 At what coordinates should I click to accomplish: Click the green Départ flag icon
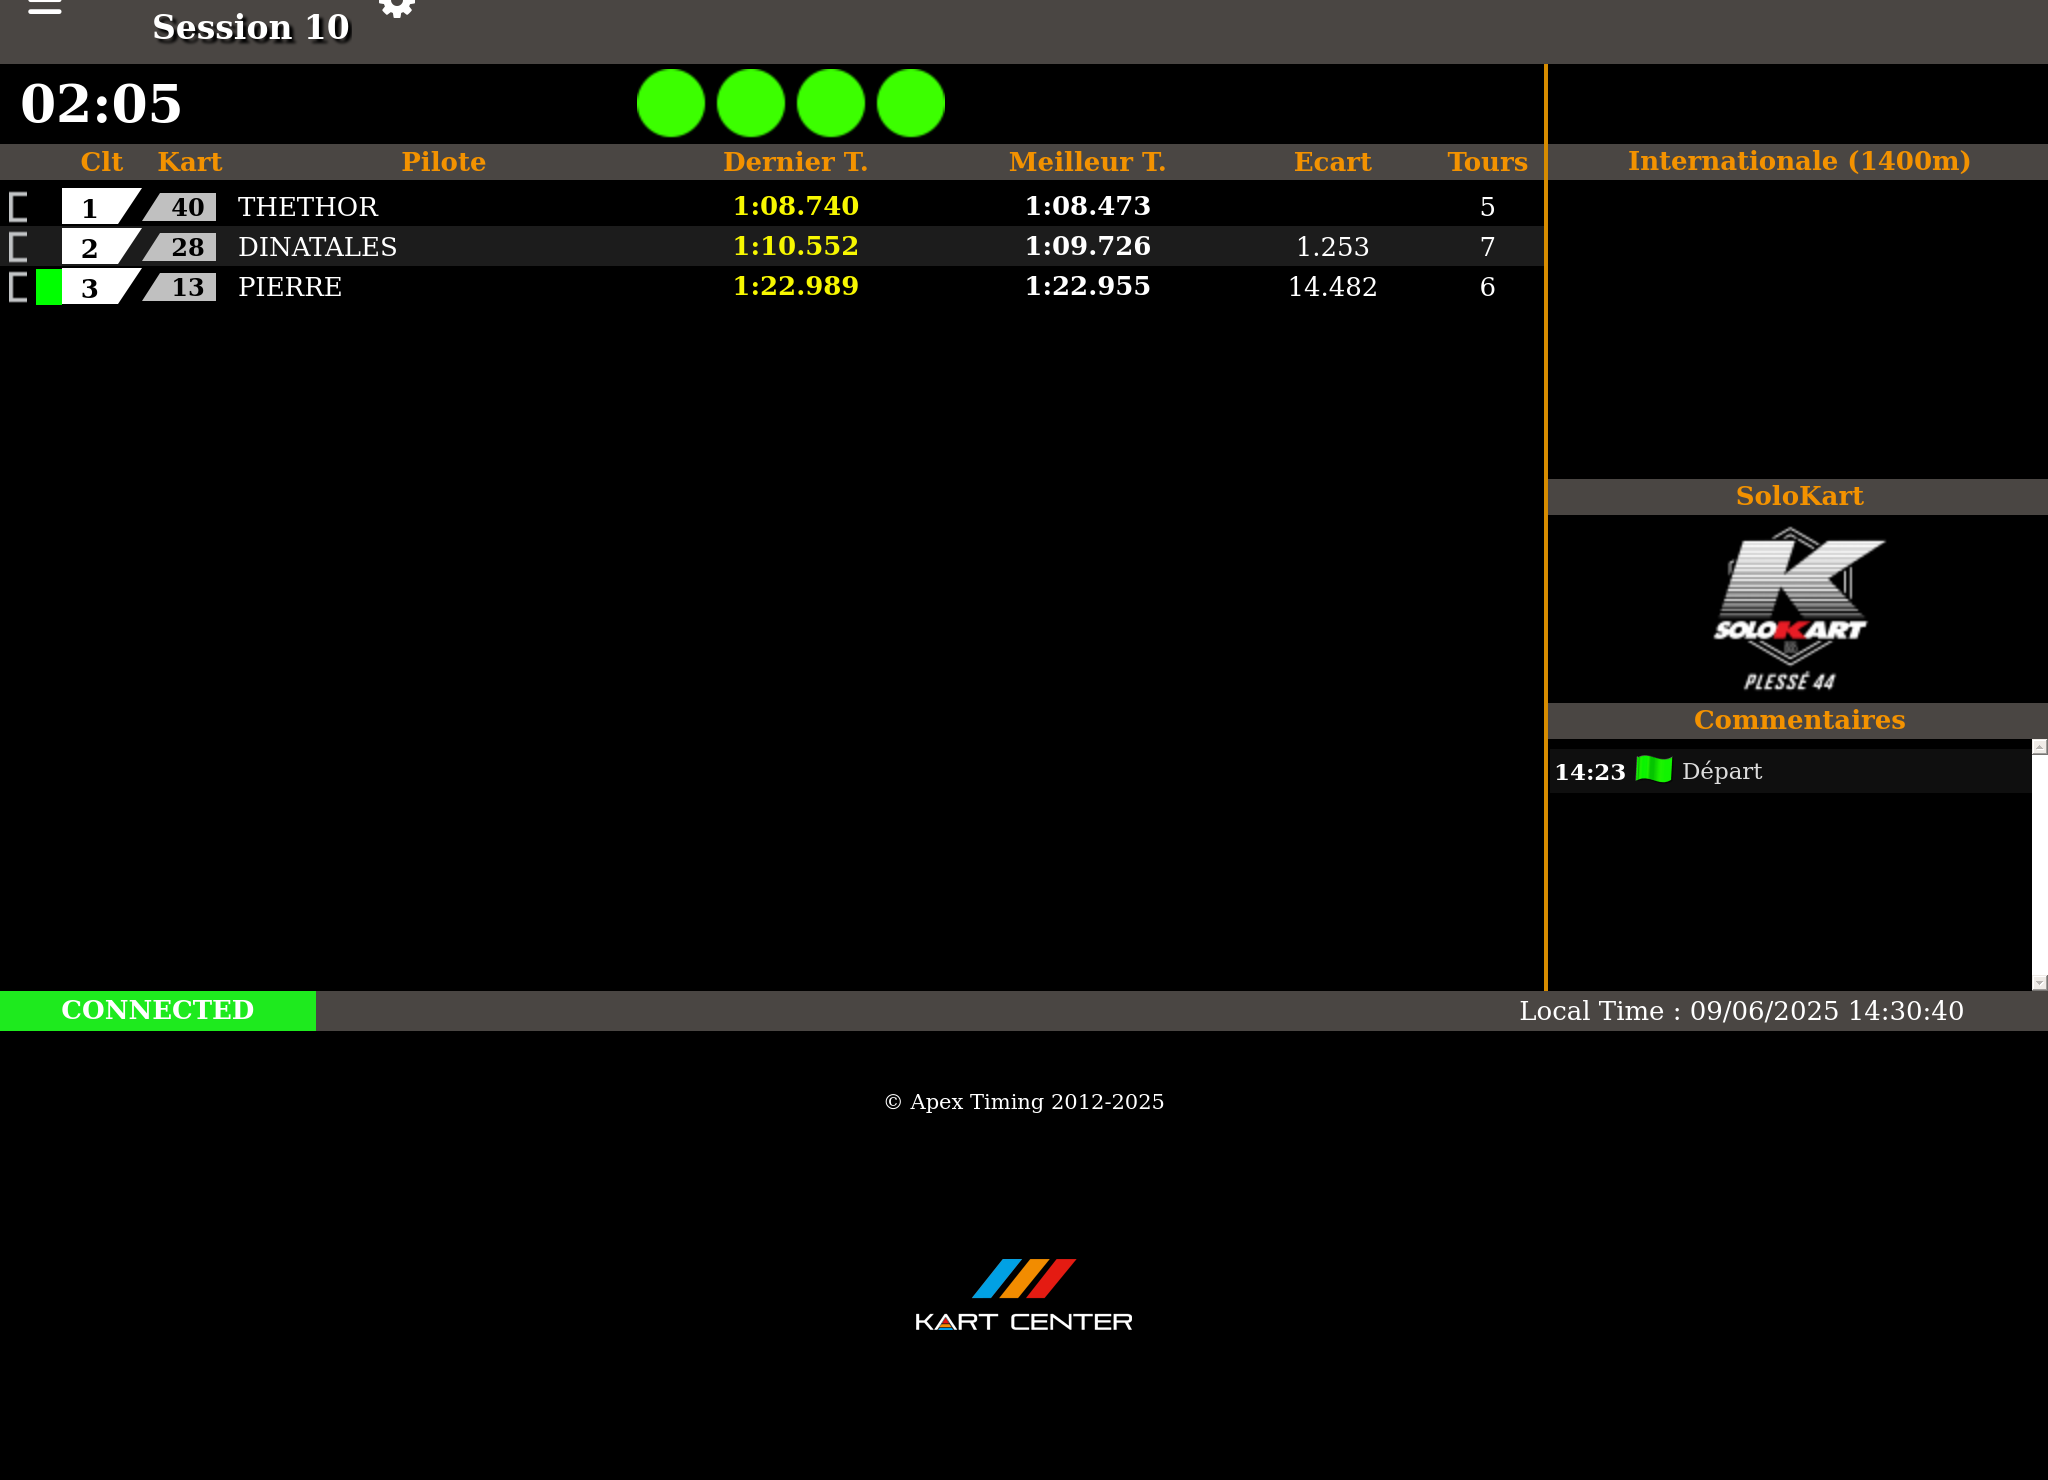tap(1653, 770)
